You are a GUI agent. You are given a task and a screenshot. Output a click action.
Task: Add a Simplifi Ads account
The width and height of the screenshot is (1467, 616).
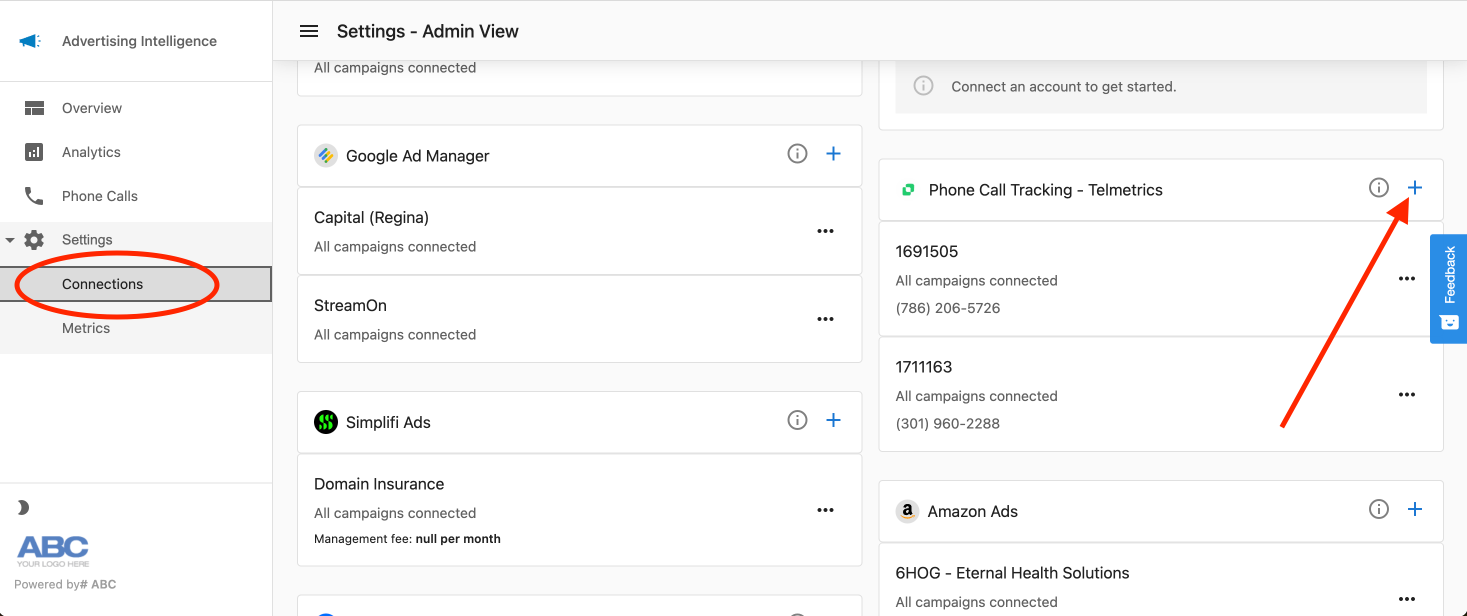(x=833, y=420)
